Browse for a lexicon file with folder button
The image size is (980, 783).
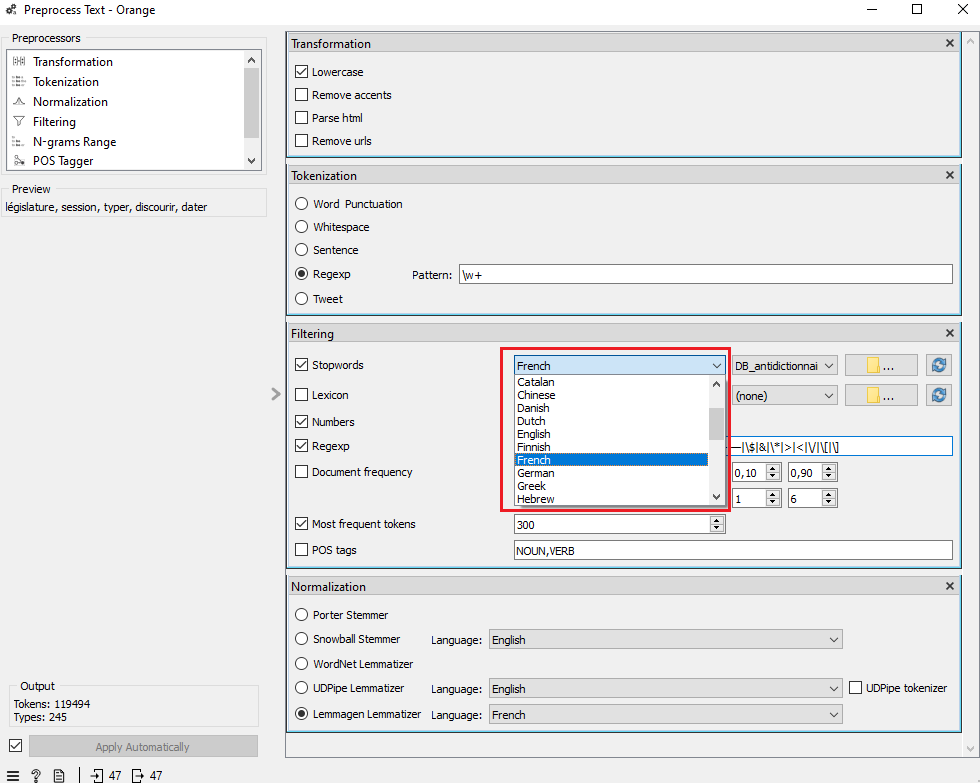(x=880, y=396)
